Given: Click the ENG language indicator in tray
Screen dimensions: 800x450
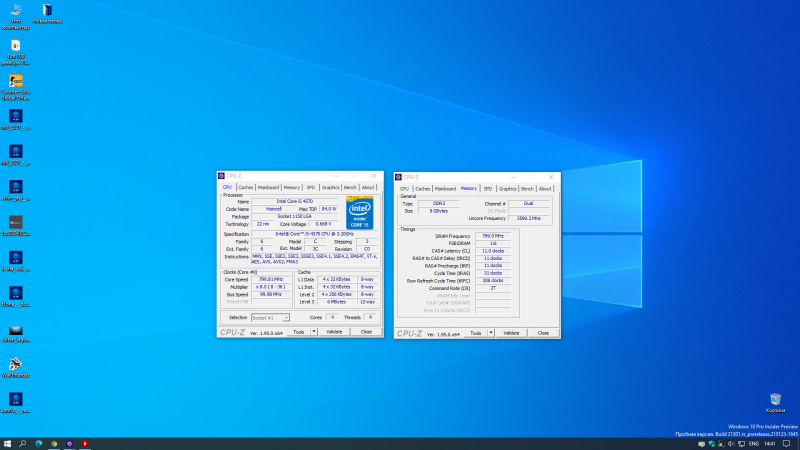Looking at the screenshot, I should pyautogui.click(x=753, y=443).
